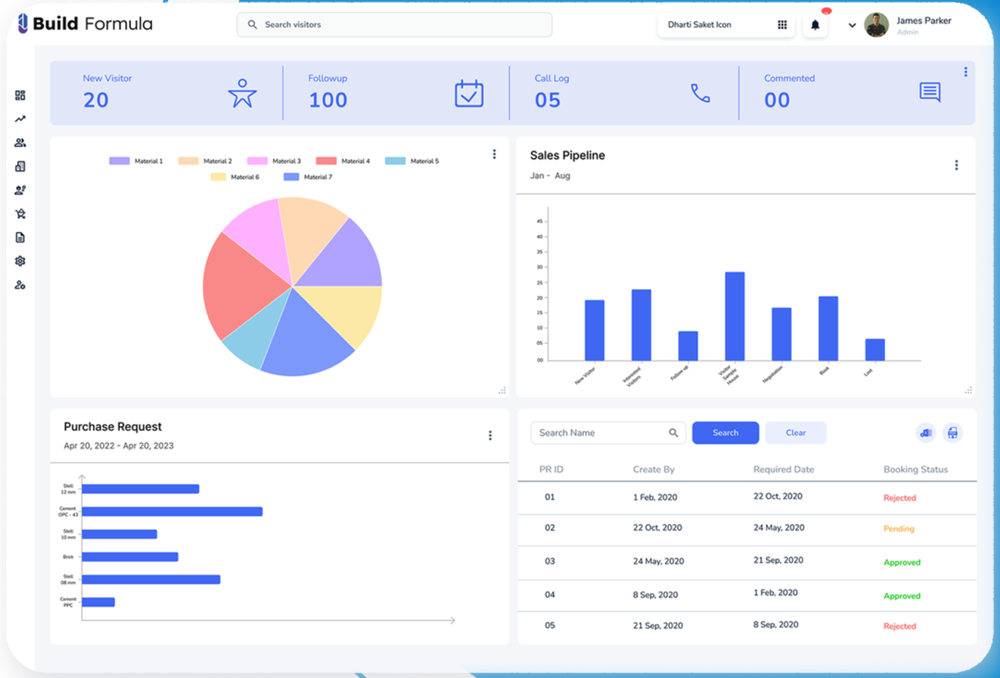
Task: Click the Followup calendar check icon
Action: [469, 93]
